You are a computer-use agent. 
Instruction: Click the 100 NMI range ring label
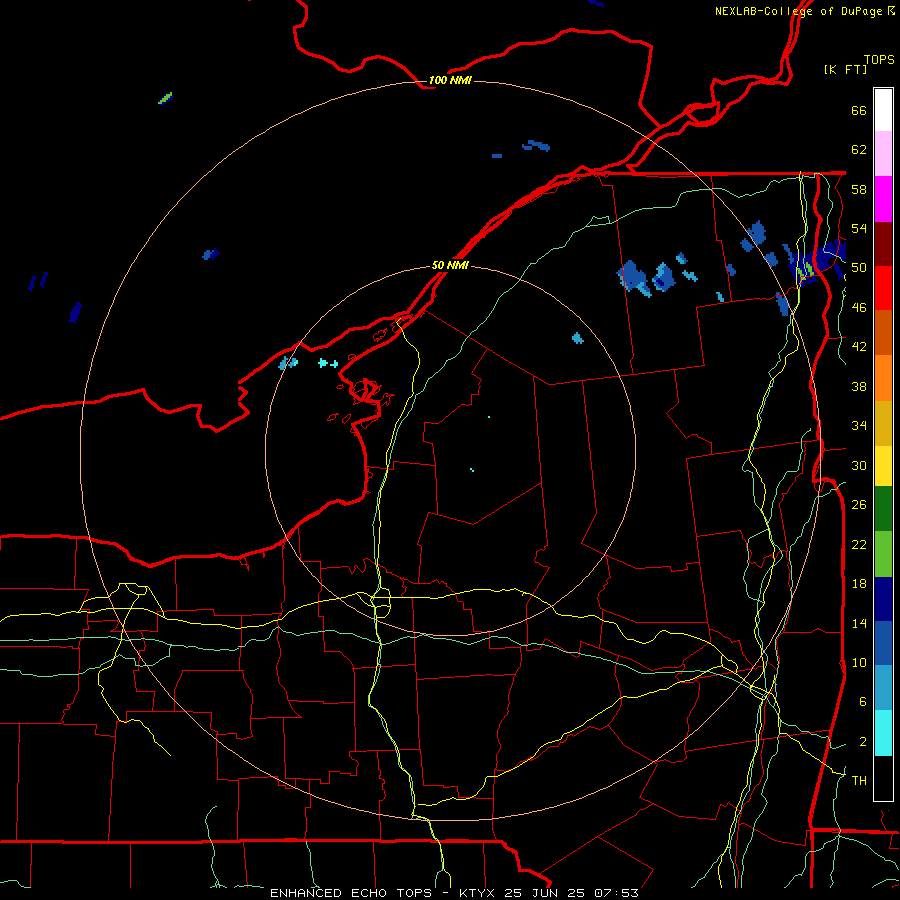click(450, 80)
